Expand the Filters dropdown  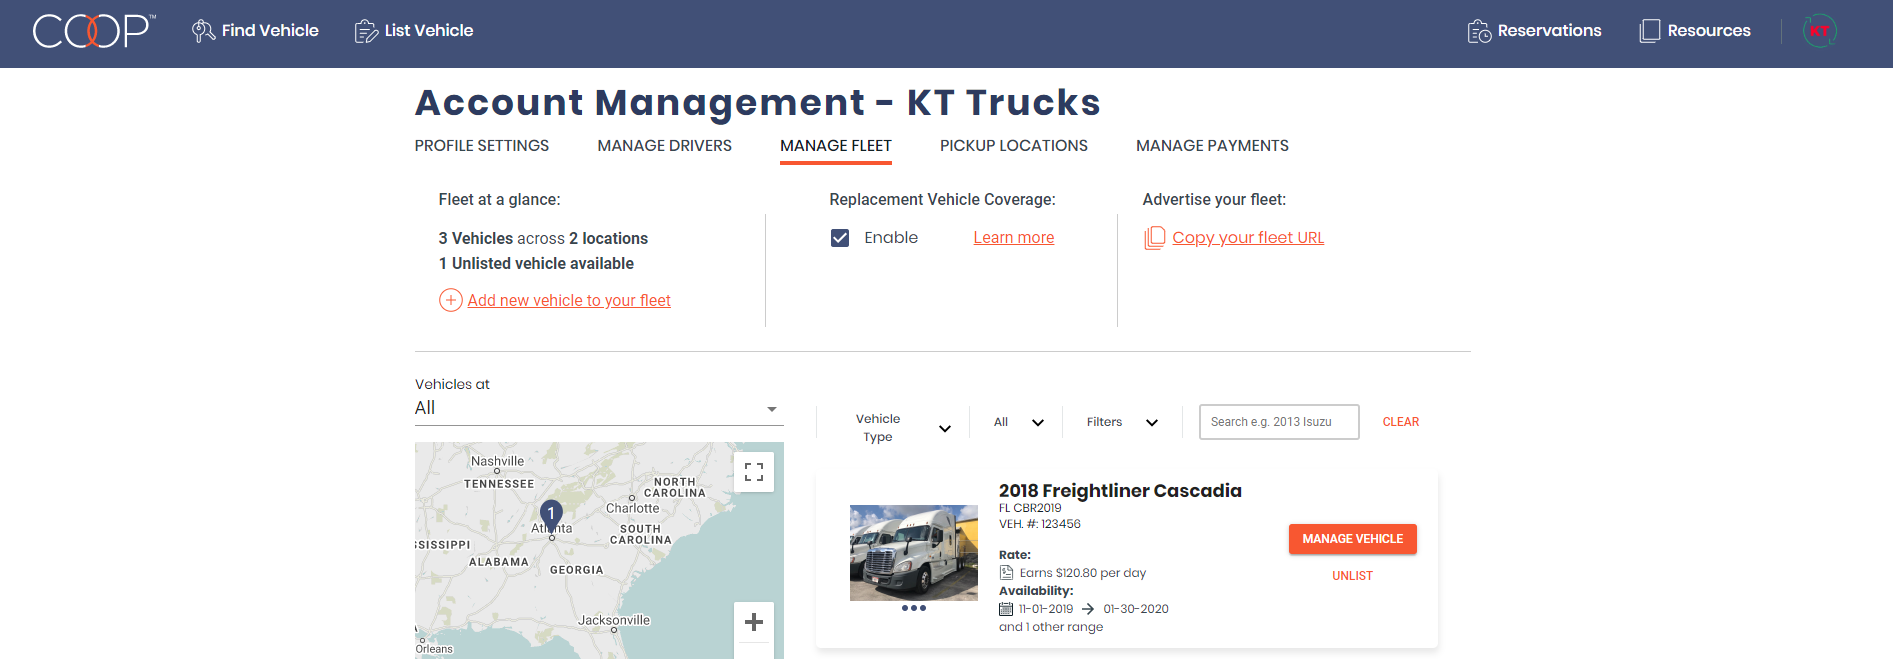(1122, 422)
